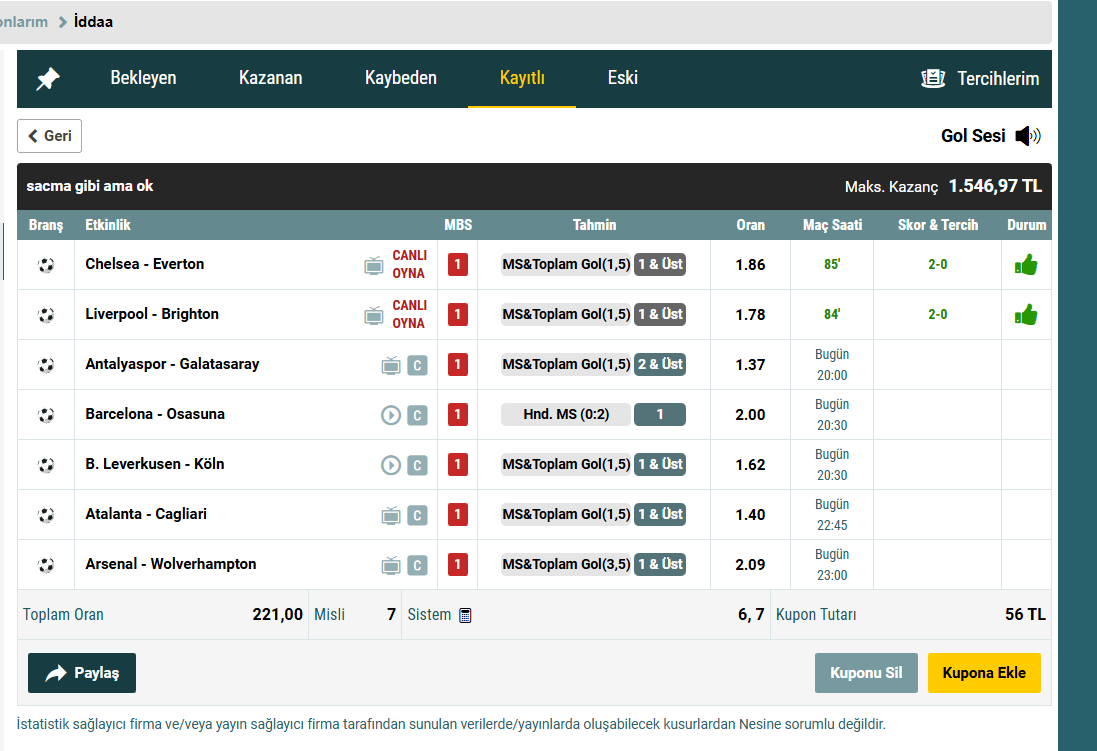Viewport: 1097px width, 751px height.
Task: Click the C badge for Atalanta - Cagliari
Action: click(x=418, y=515)
